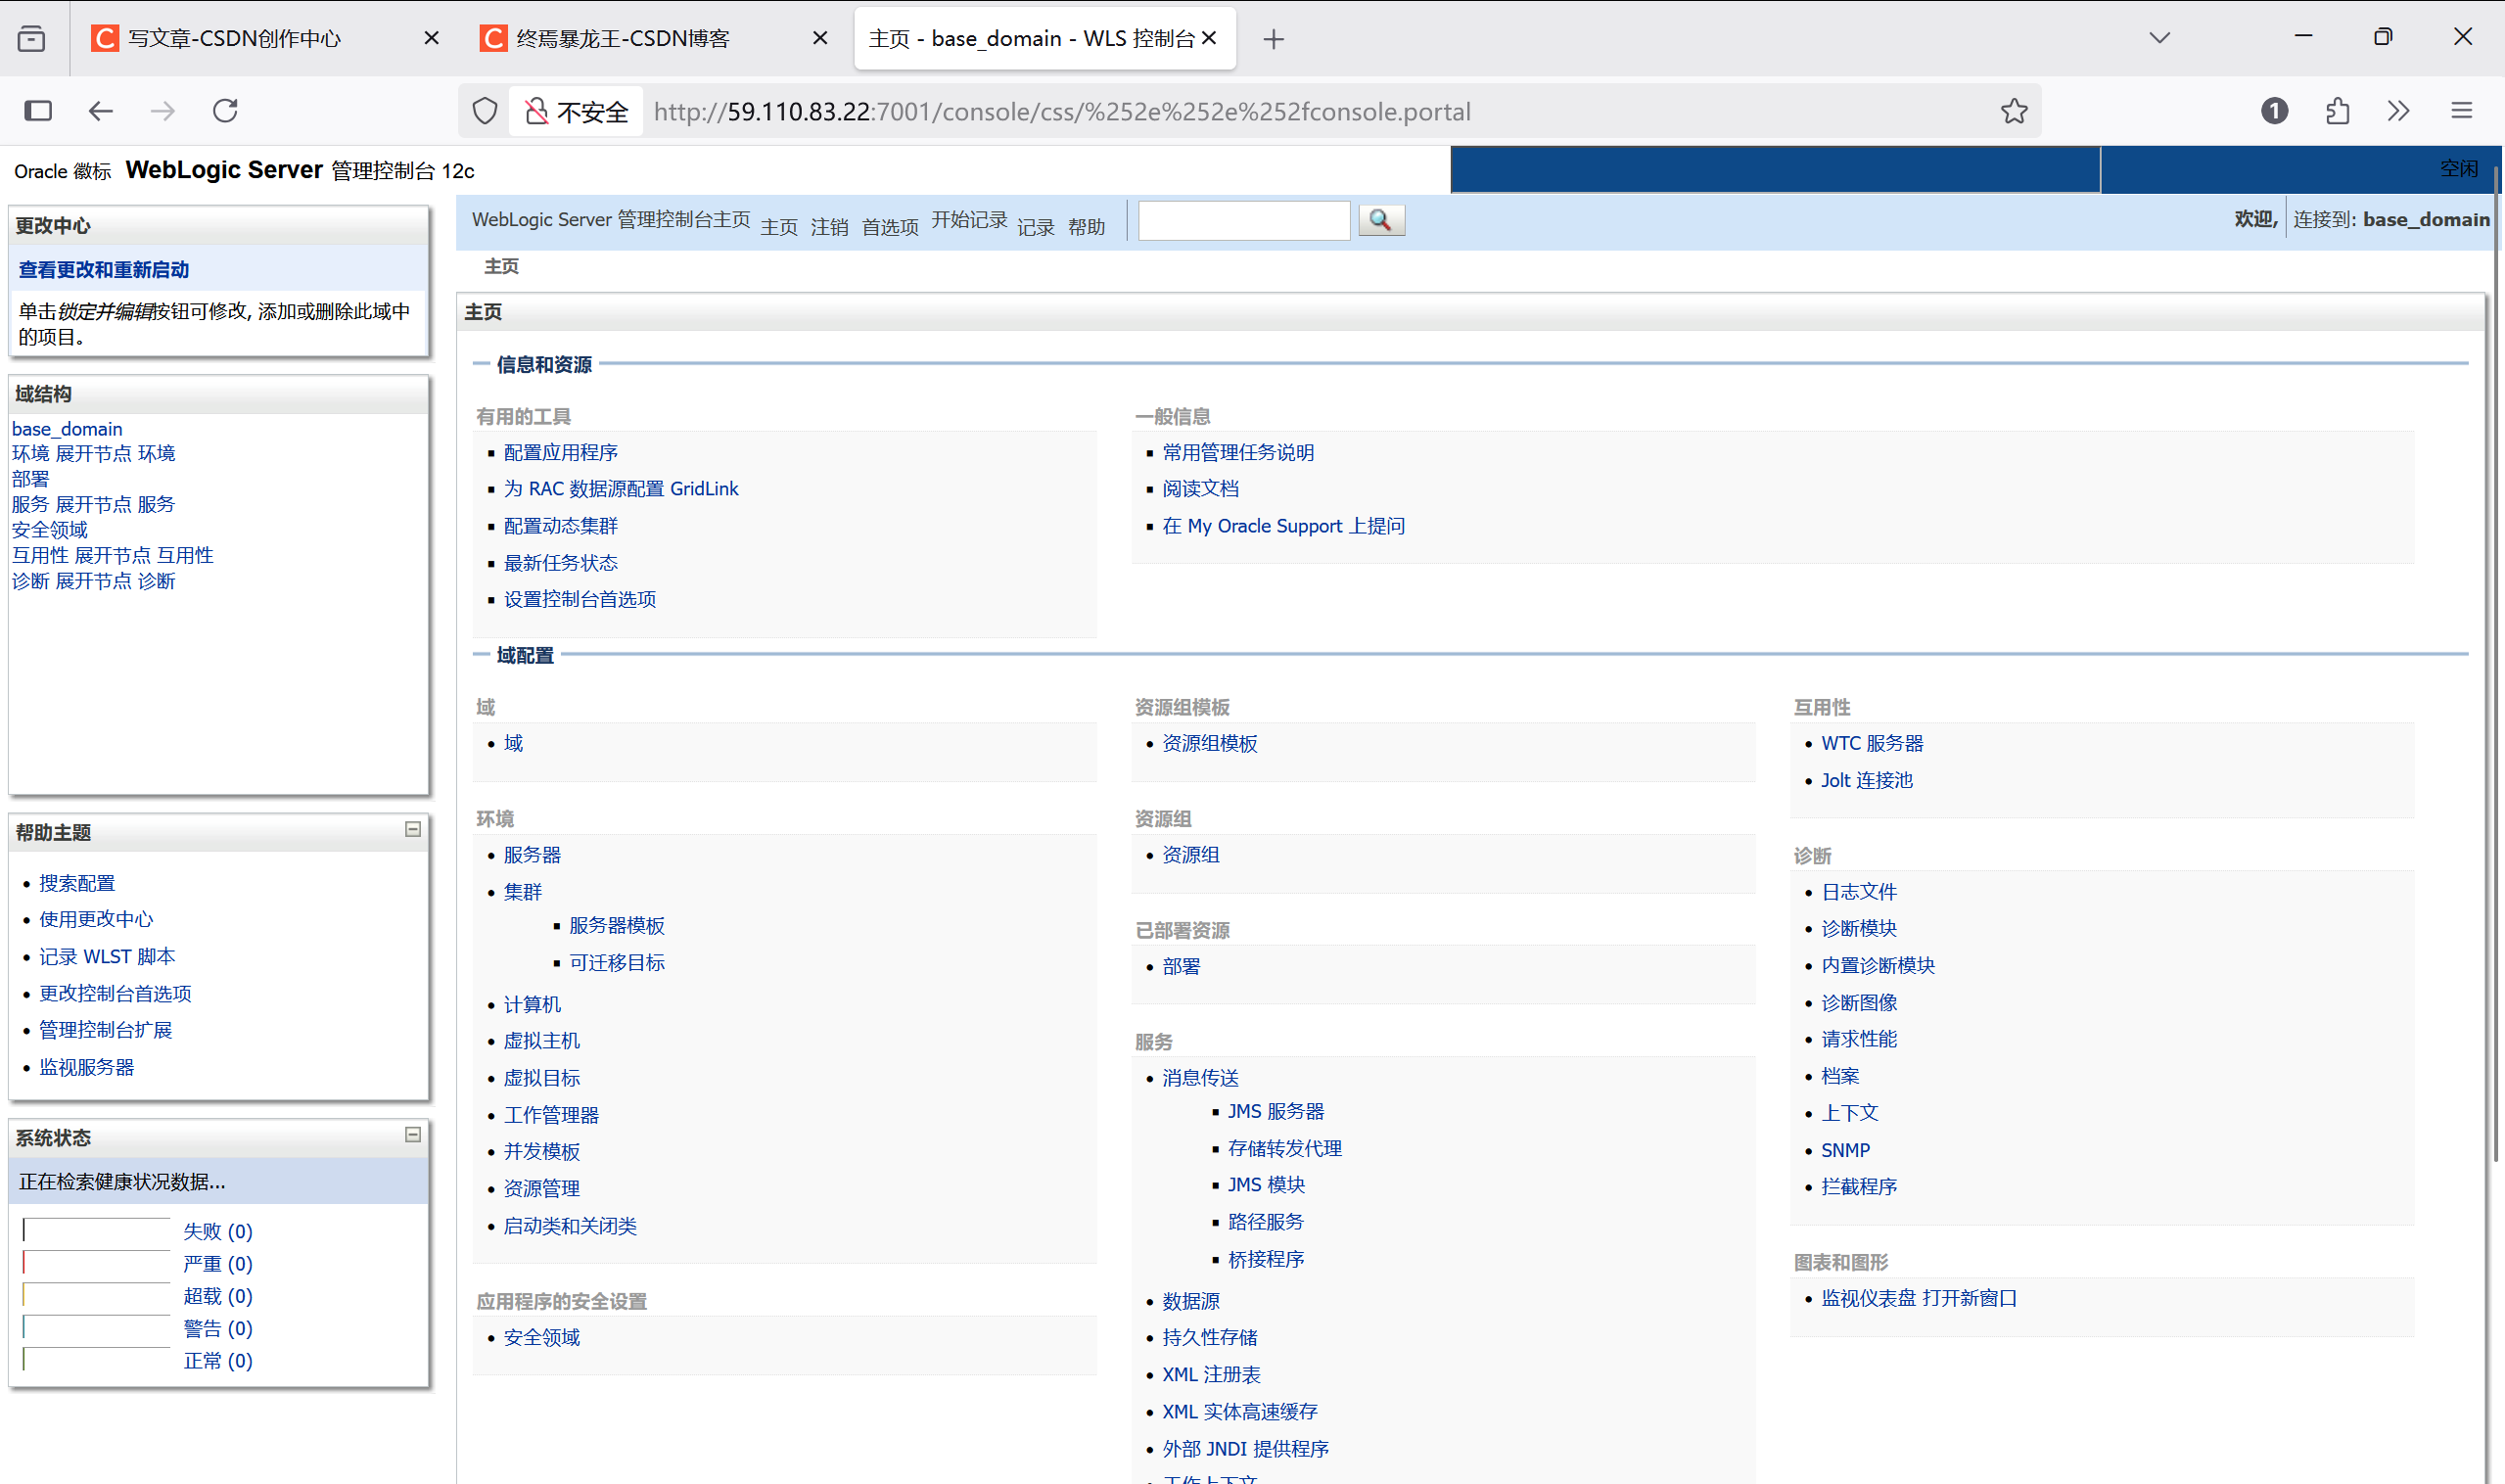Image resolution: width=2505 pixels, height=1484 pixels.
Task: Click the 正常 (0) status bar
Action: tap(97, 1360)
